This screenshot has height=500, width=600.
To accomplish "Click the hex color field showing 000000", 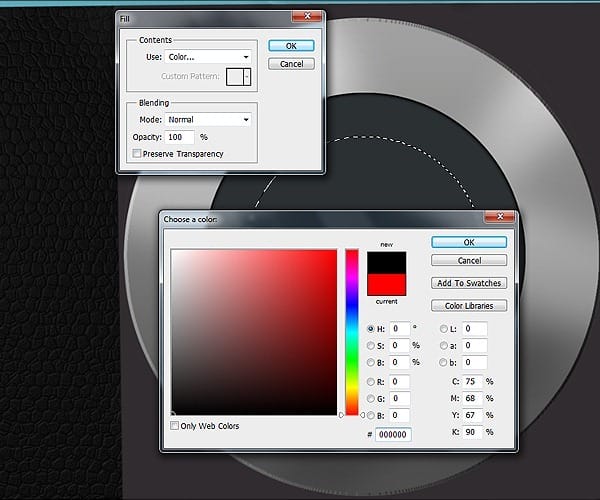I will [393, 435].
